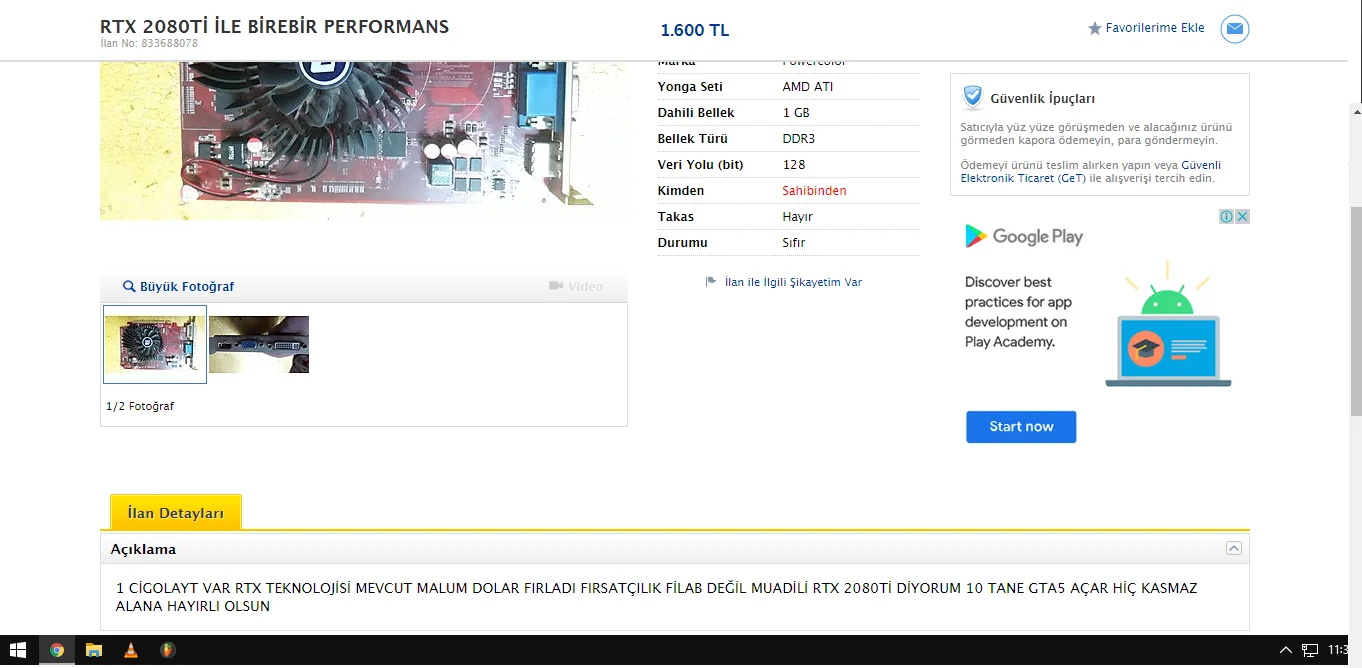
Task: Click İlan No: 833688078 text
Action: (149, 44)
